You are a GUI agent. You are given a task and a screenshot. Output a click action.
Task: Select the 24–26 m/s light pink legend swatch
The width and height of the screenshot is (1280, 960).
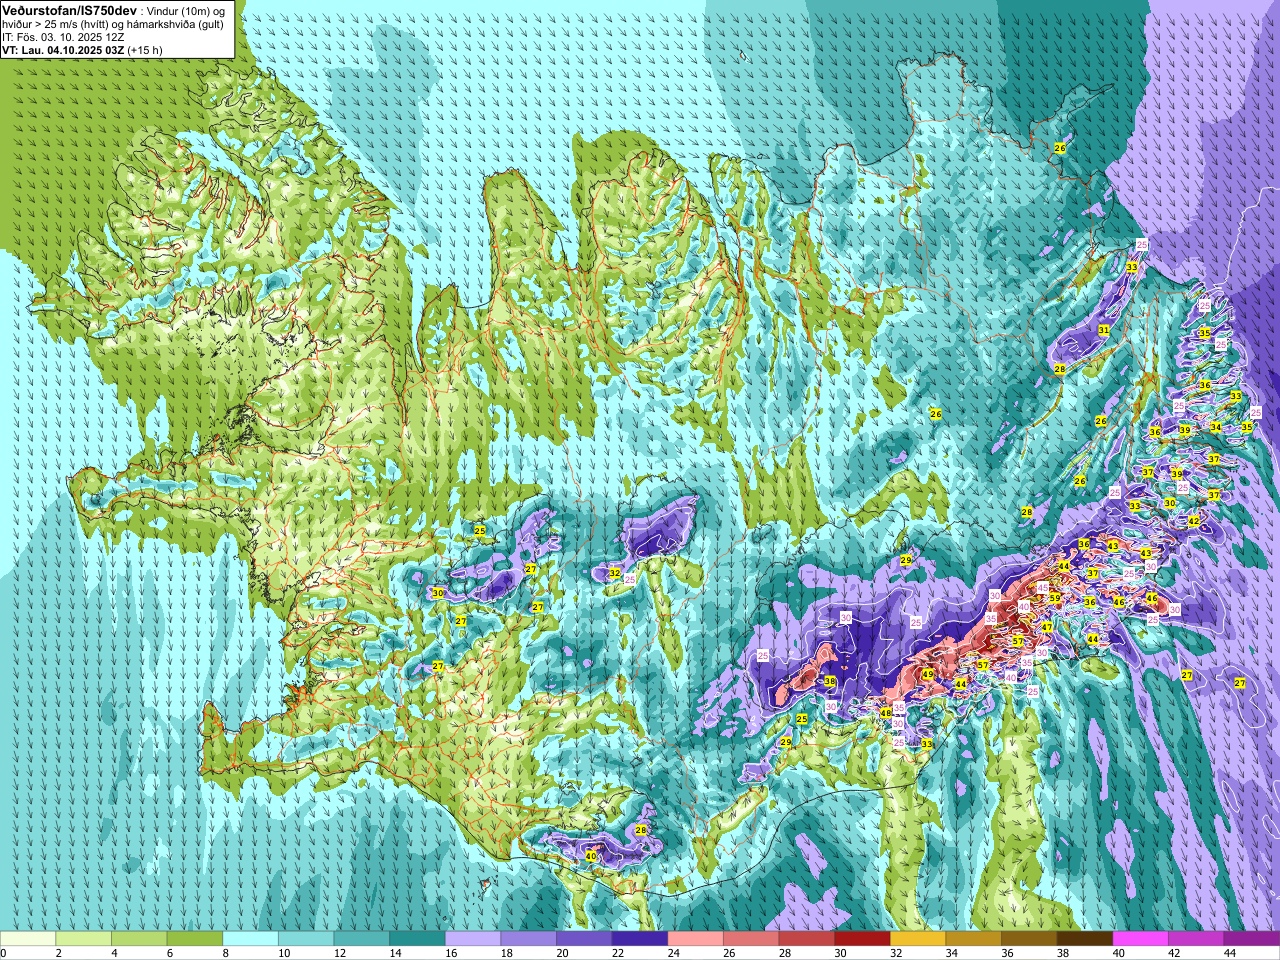coord(695,939)
